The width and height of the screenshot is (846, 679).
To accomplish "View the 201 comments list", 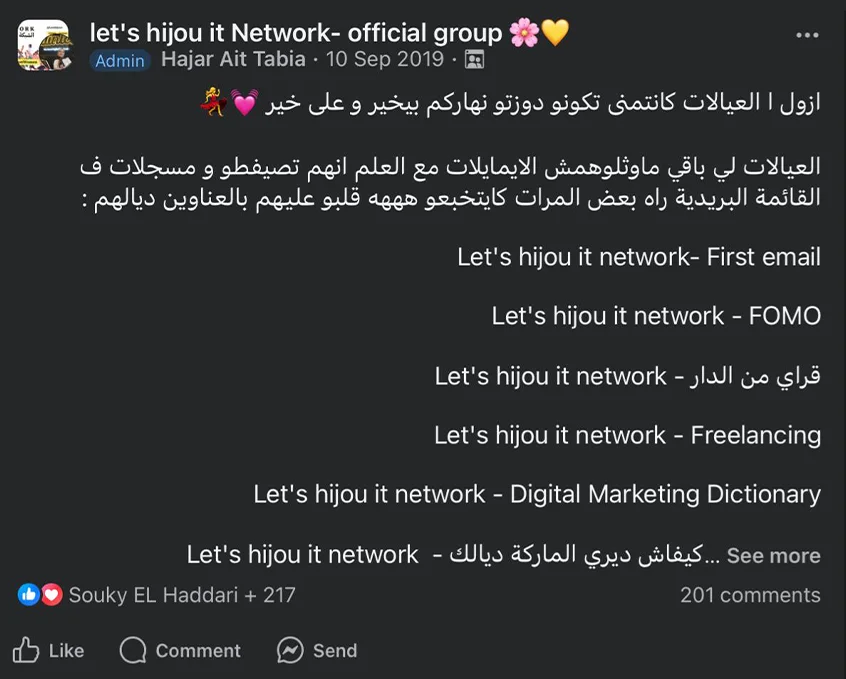I will pos(750,595).
